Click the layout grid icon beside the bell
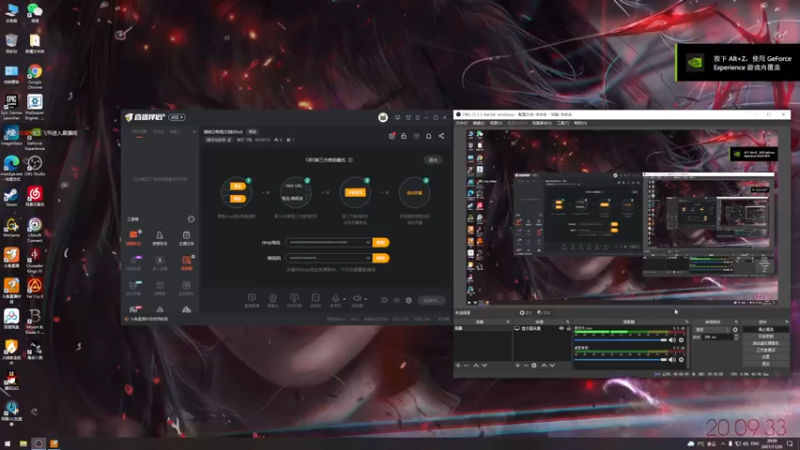 pyautogui.click(x=416, y=136)
